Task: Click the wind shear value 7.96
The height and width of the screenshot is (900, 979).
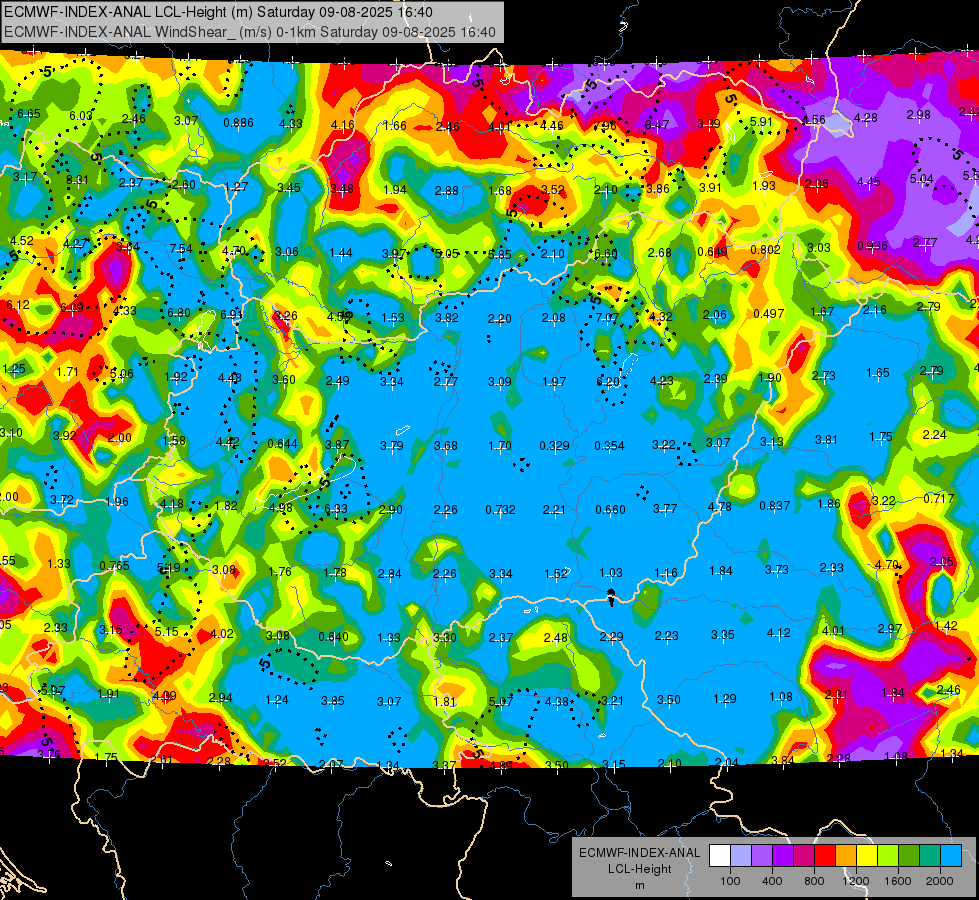Action: click(605, 126)
